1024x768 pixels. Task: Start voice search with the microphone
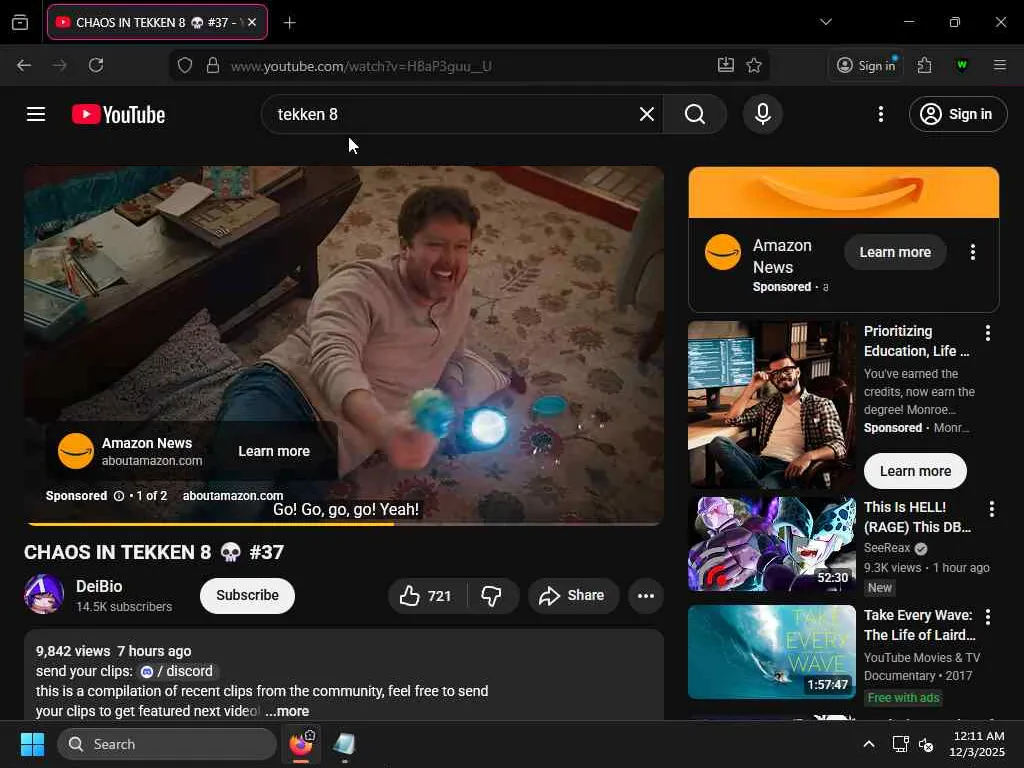[x=762, y=114]
